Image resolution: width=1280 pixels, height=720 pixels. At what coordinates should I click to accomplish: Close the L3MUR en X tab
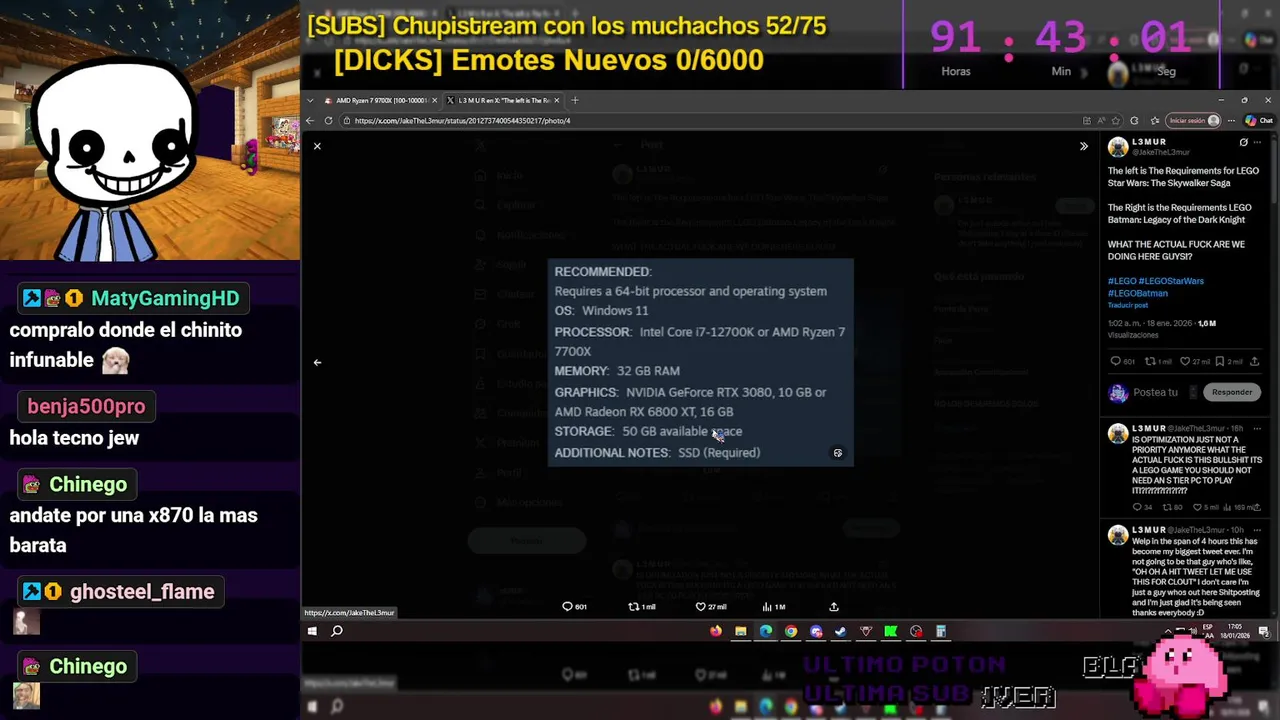click(557, 100)
